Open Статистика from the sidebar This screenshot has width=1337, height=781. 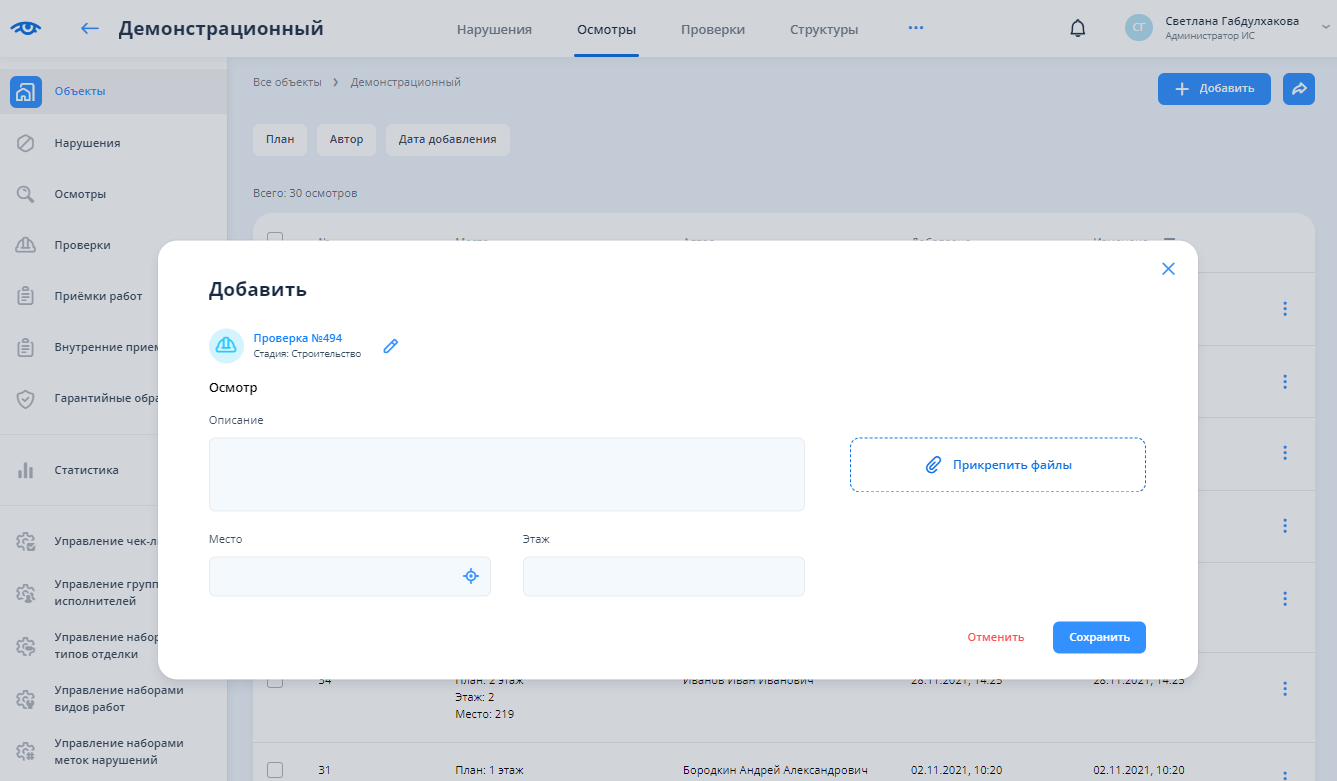click(86, 470)
